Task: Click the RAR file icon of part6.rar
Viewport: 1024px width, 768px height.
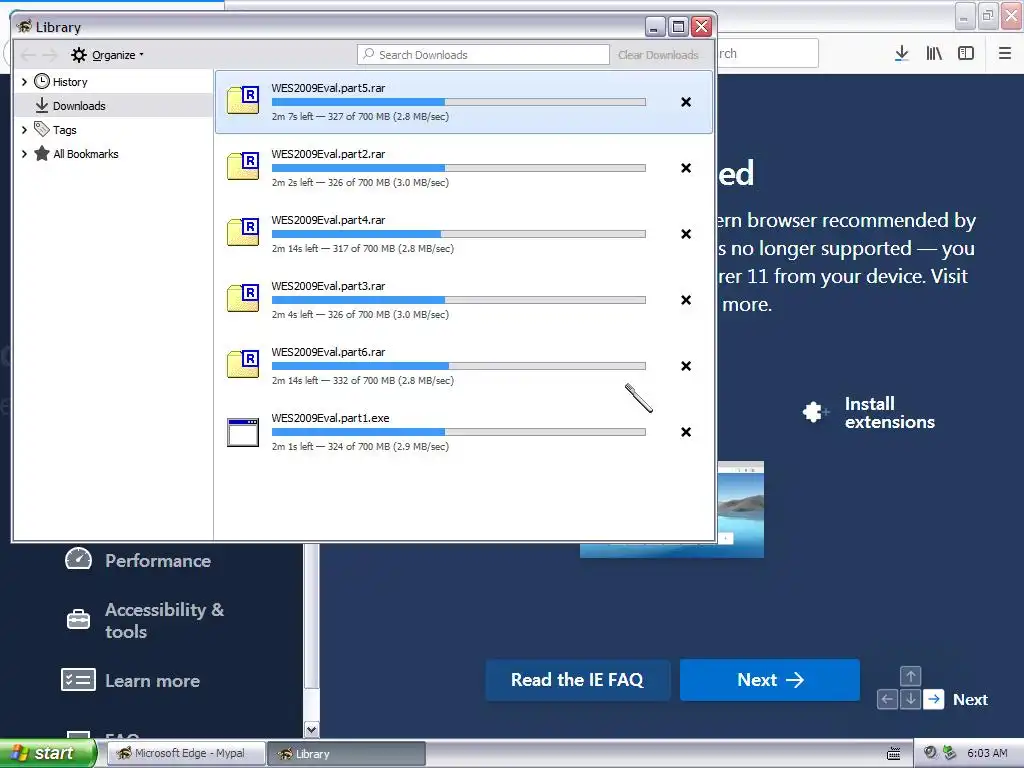Action: (x=243, y=365)
